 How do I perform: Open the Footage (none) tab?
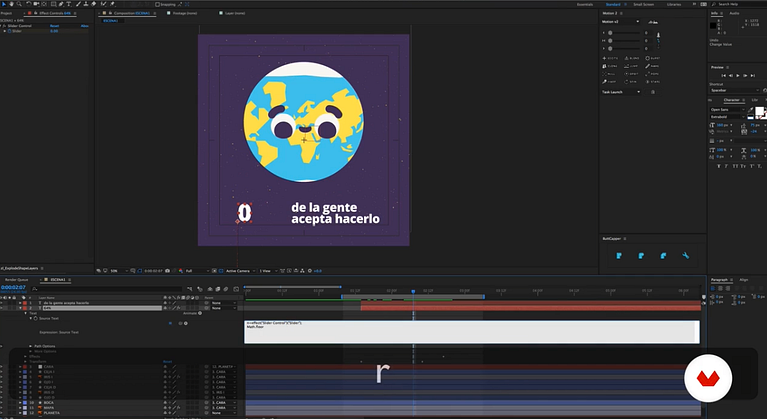pos(185,13)
